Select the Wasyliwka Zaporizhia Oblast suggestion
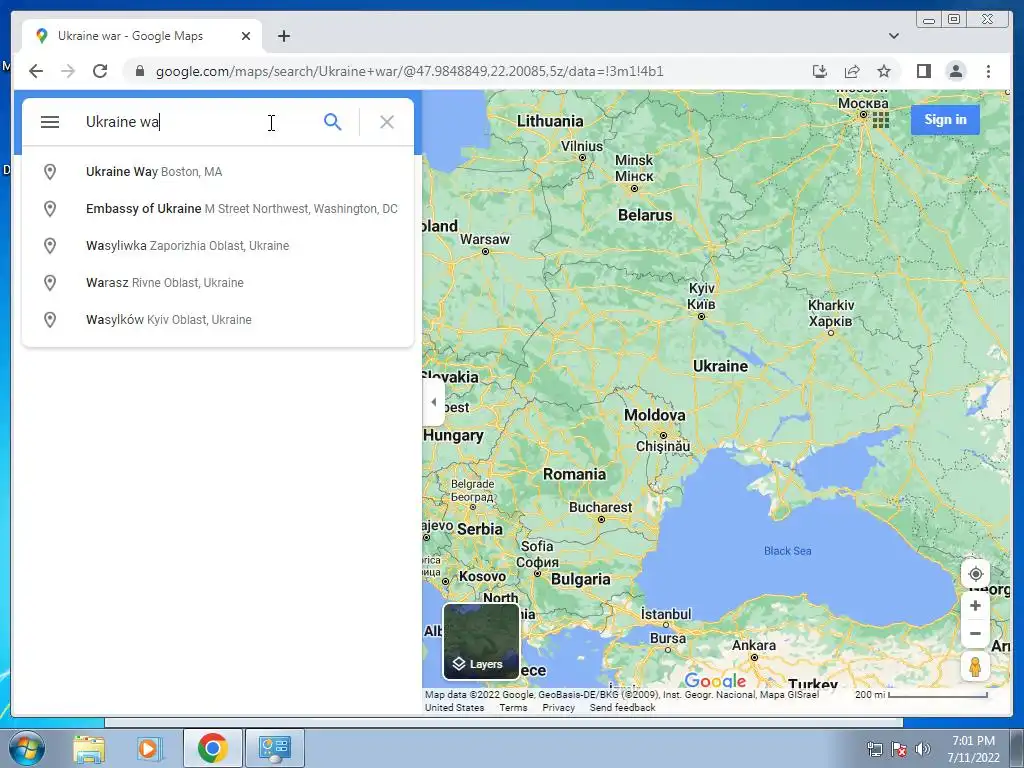Viewport: 1024px width, 768px height. [x=218, y=246]
